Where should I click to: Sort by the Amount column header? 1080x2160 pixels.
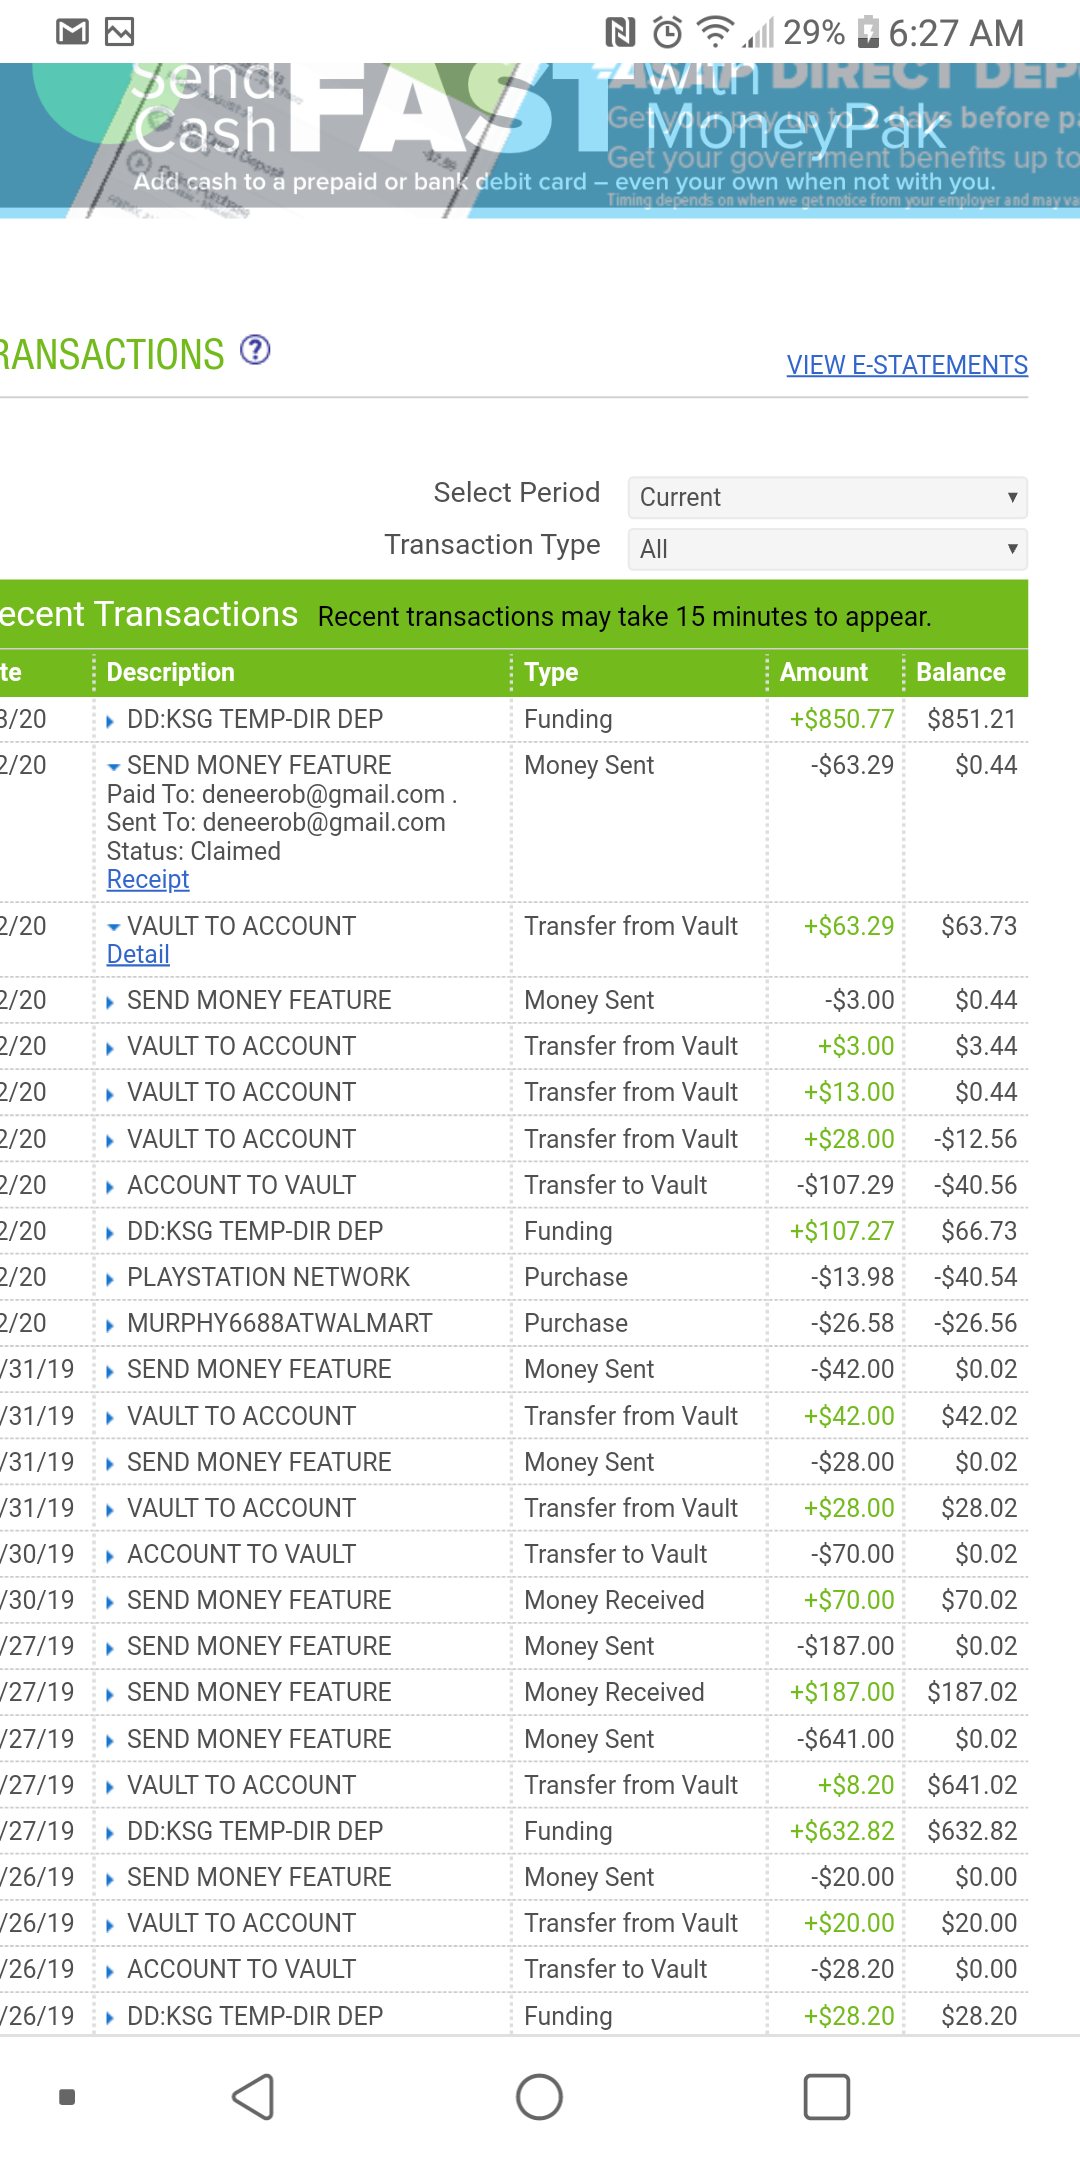point(823,673)
